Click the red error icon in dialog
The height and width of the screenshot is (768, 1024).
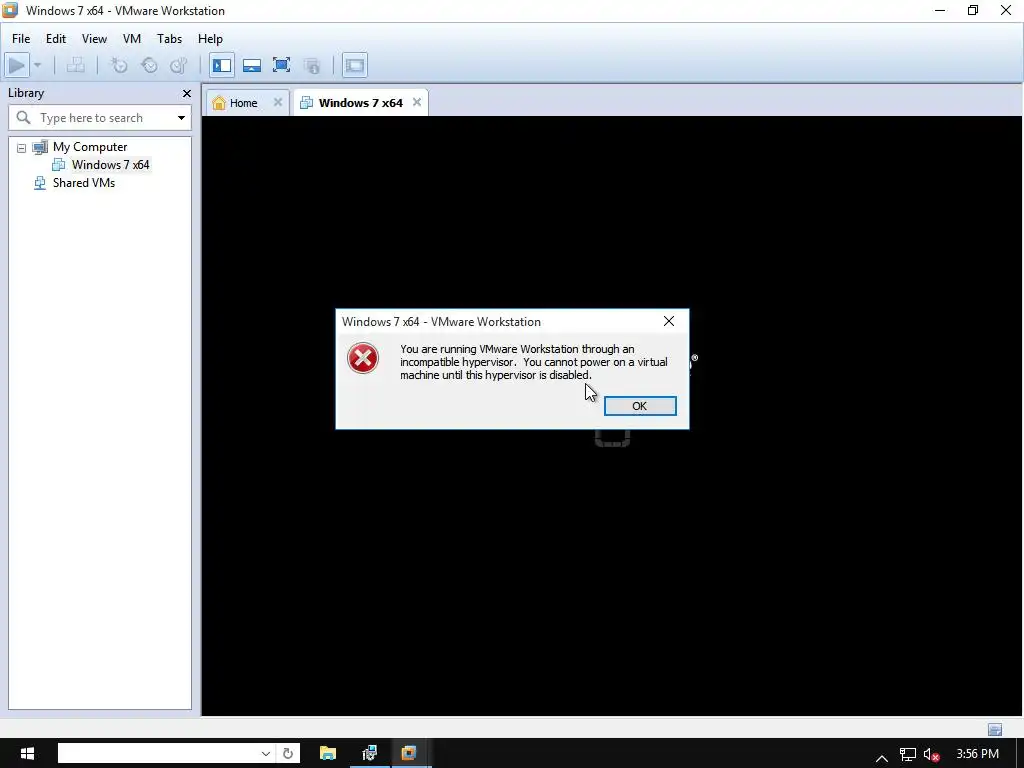pyautogui.click(x=363, y=358)
